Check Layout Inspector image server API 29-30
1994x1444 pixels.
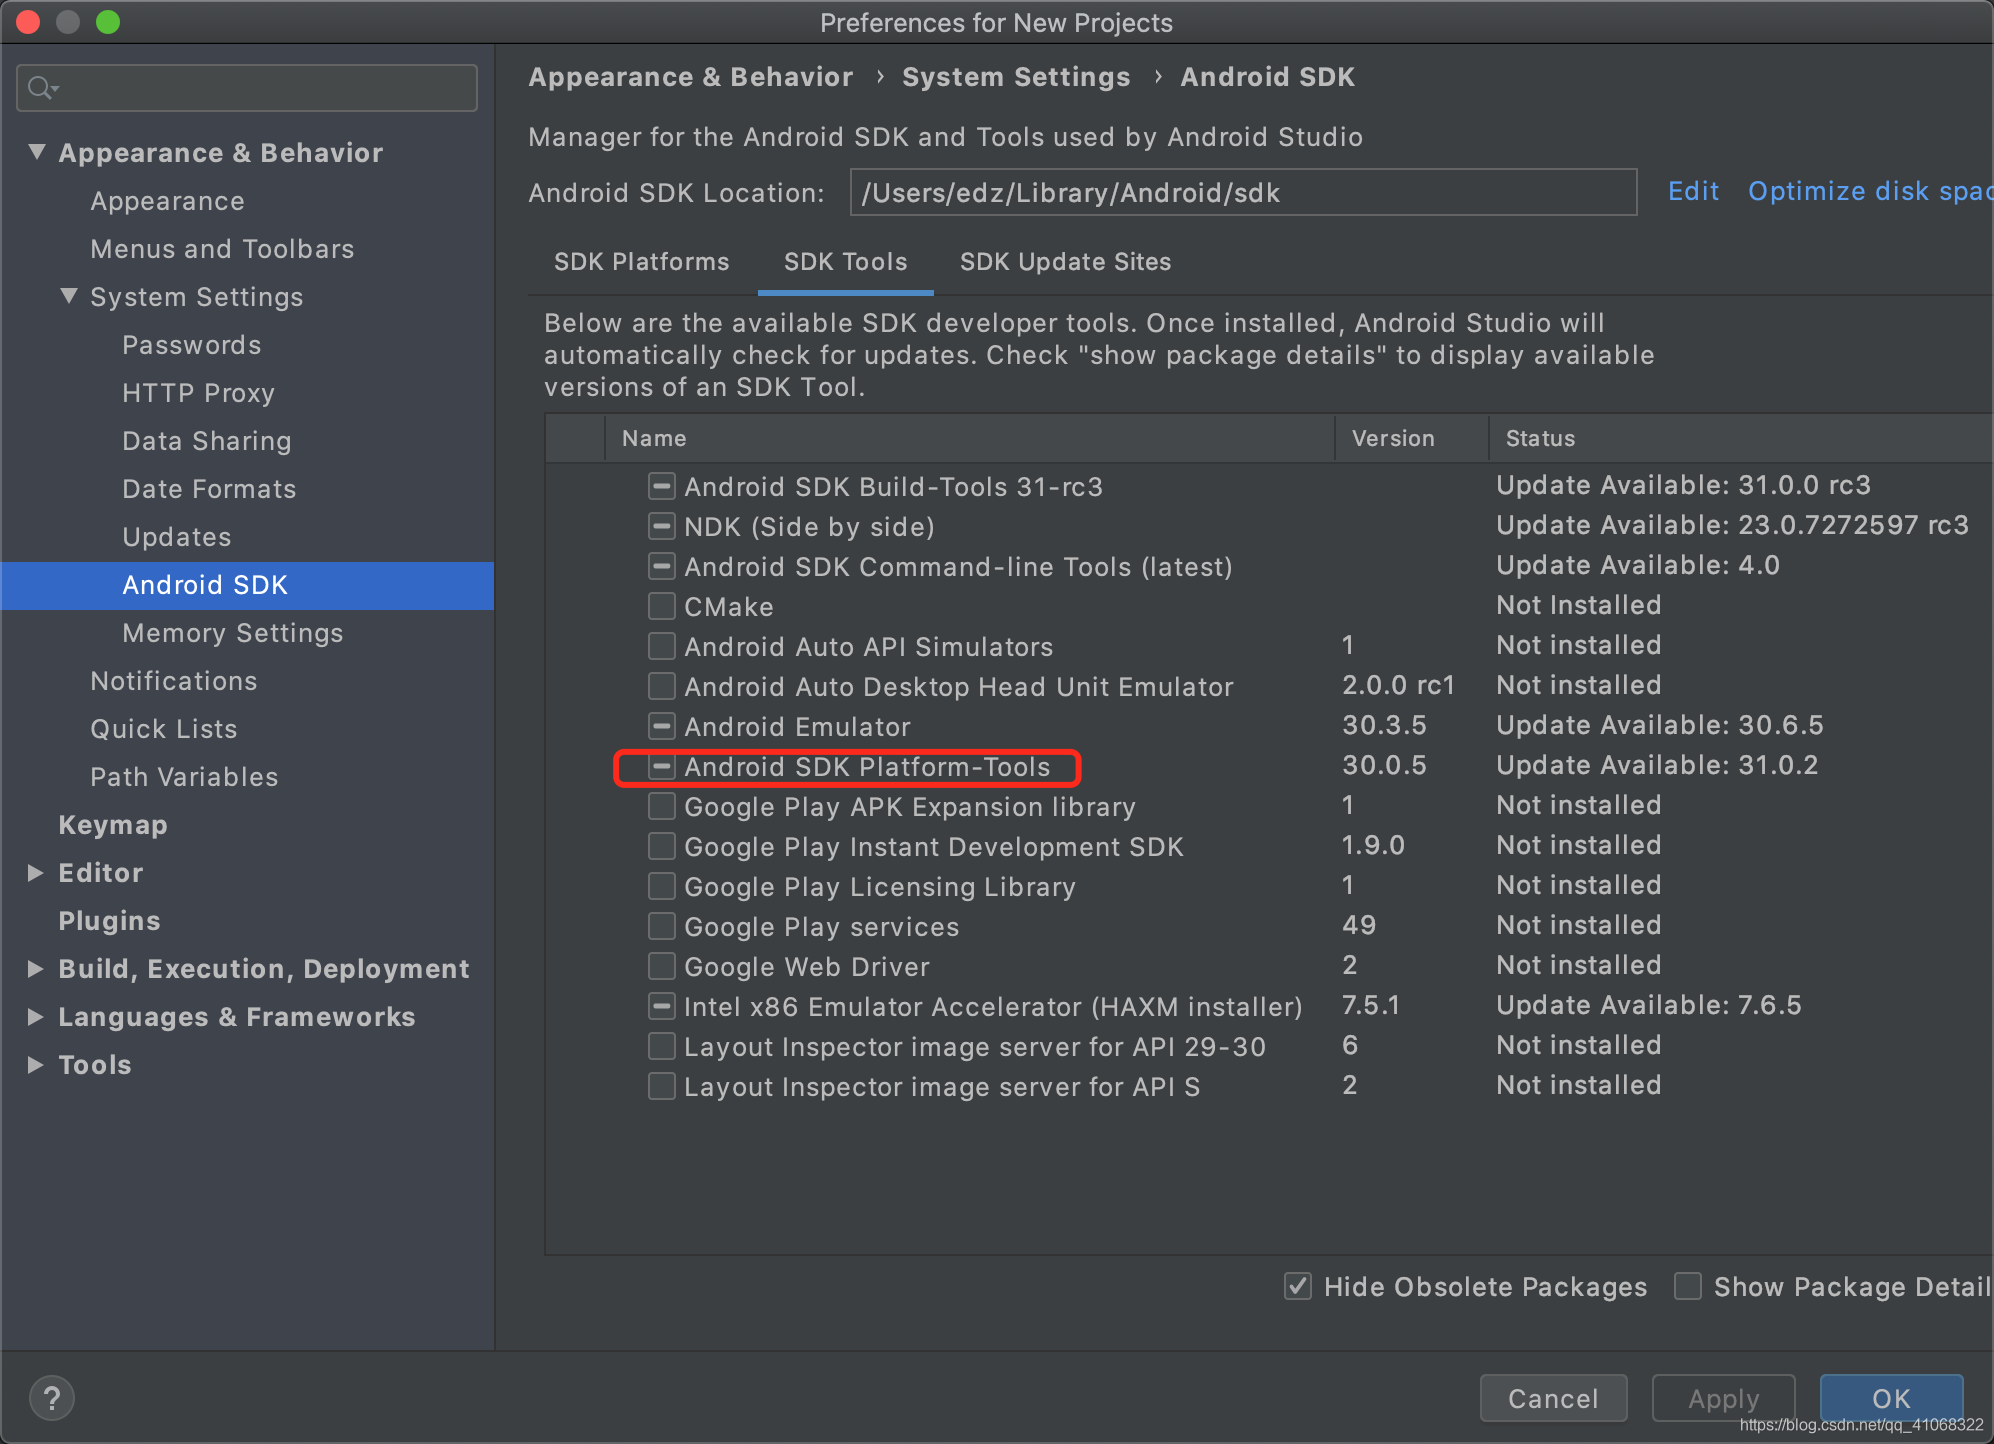click(661, 1047)
